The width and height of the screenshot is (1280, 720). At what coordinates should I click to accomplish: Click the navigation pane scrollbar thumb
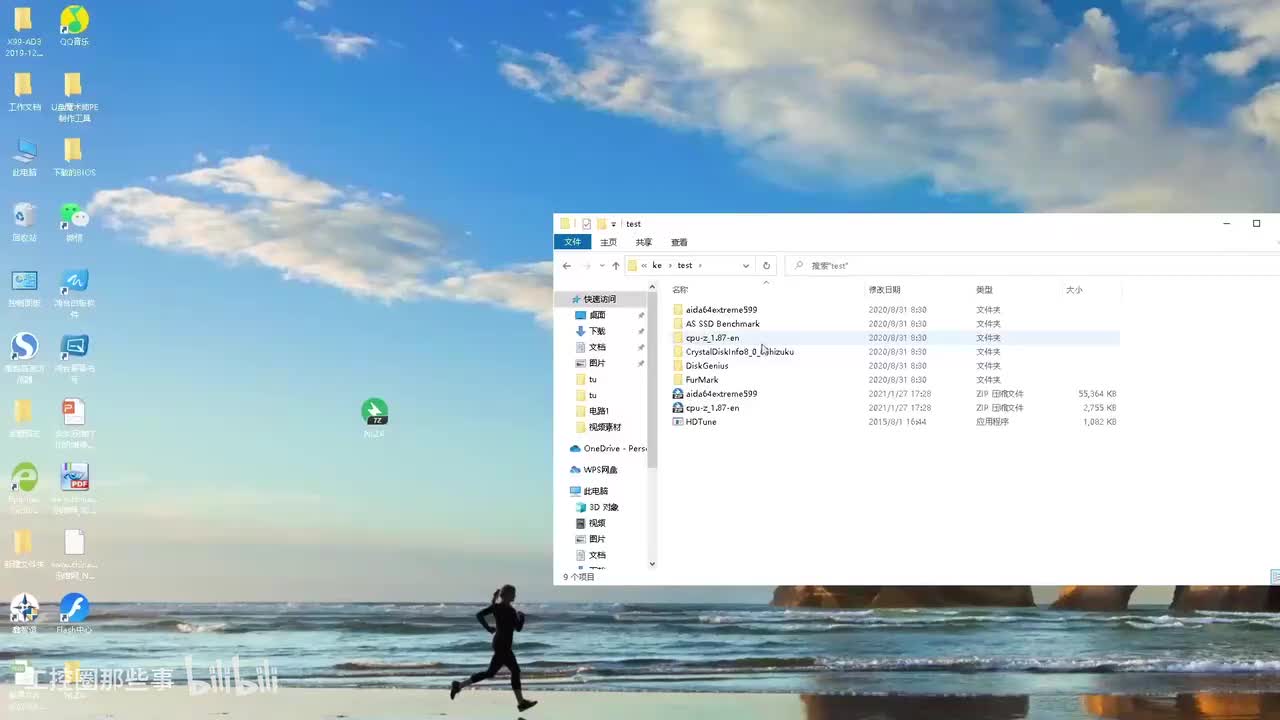tap(653, 380)
